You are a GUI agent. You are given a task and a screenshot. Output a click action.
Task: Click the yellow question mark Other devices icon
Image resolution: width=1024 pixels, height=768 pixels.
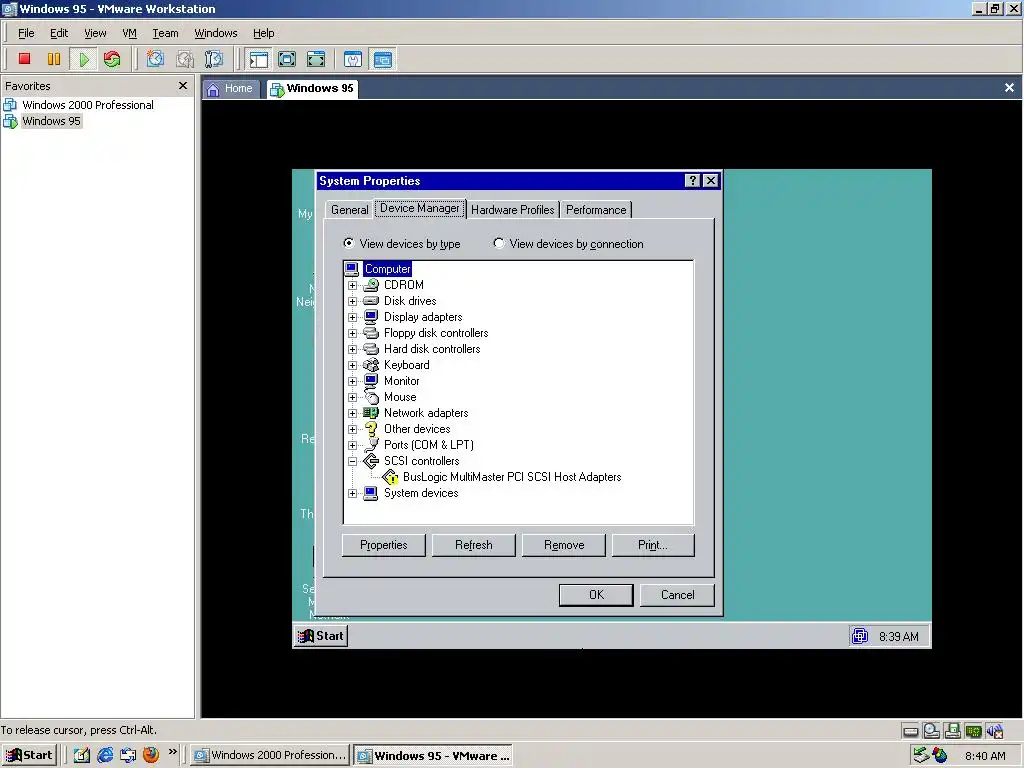point(371,429)
